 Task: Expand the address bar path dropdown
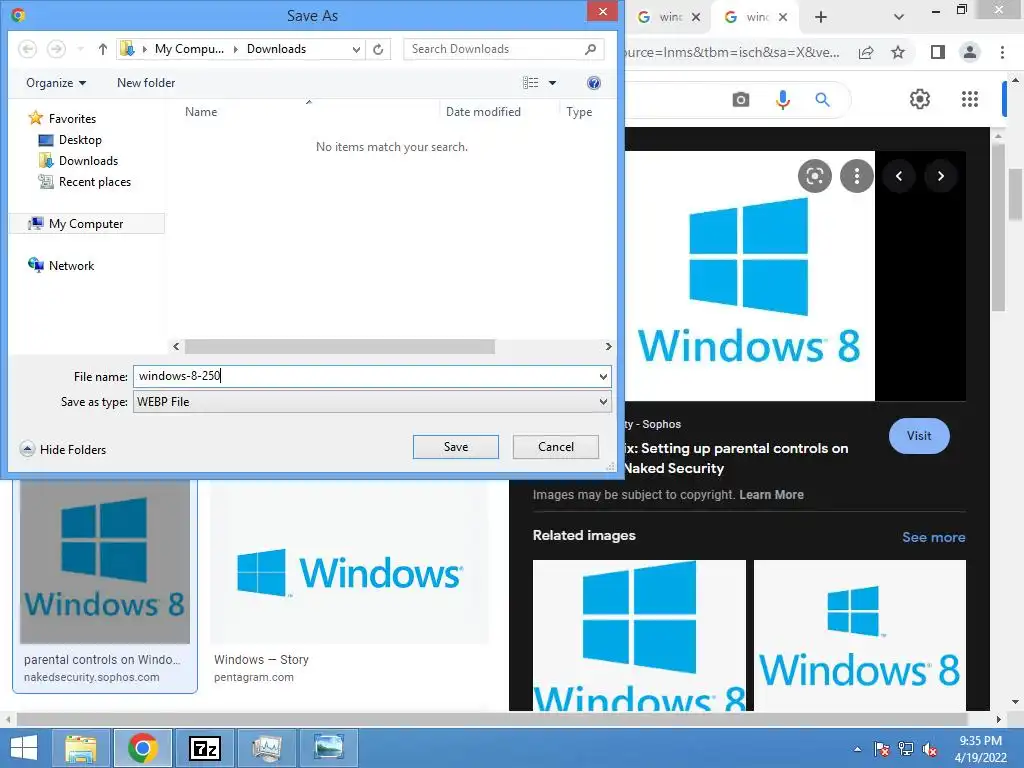pos(357,49)
